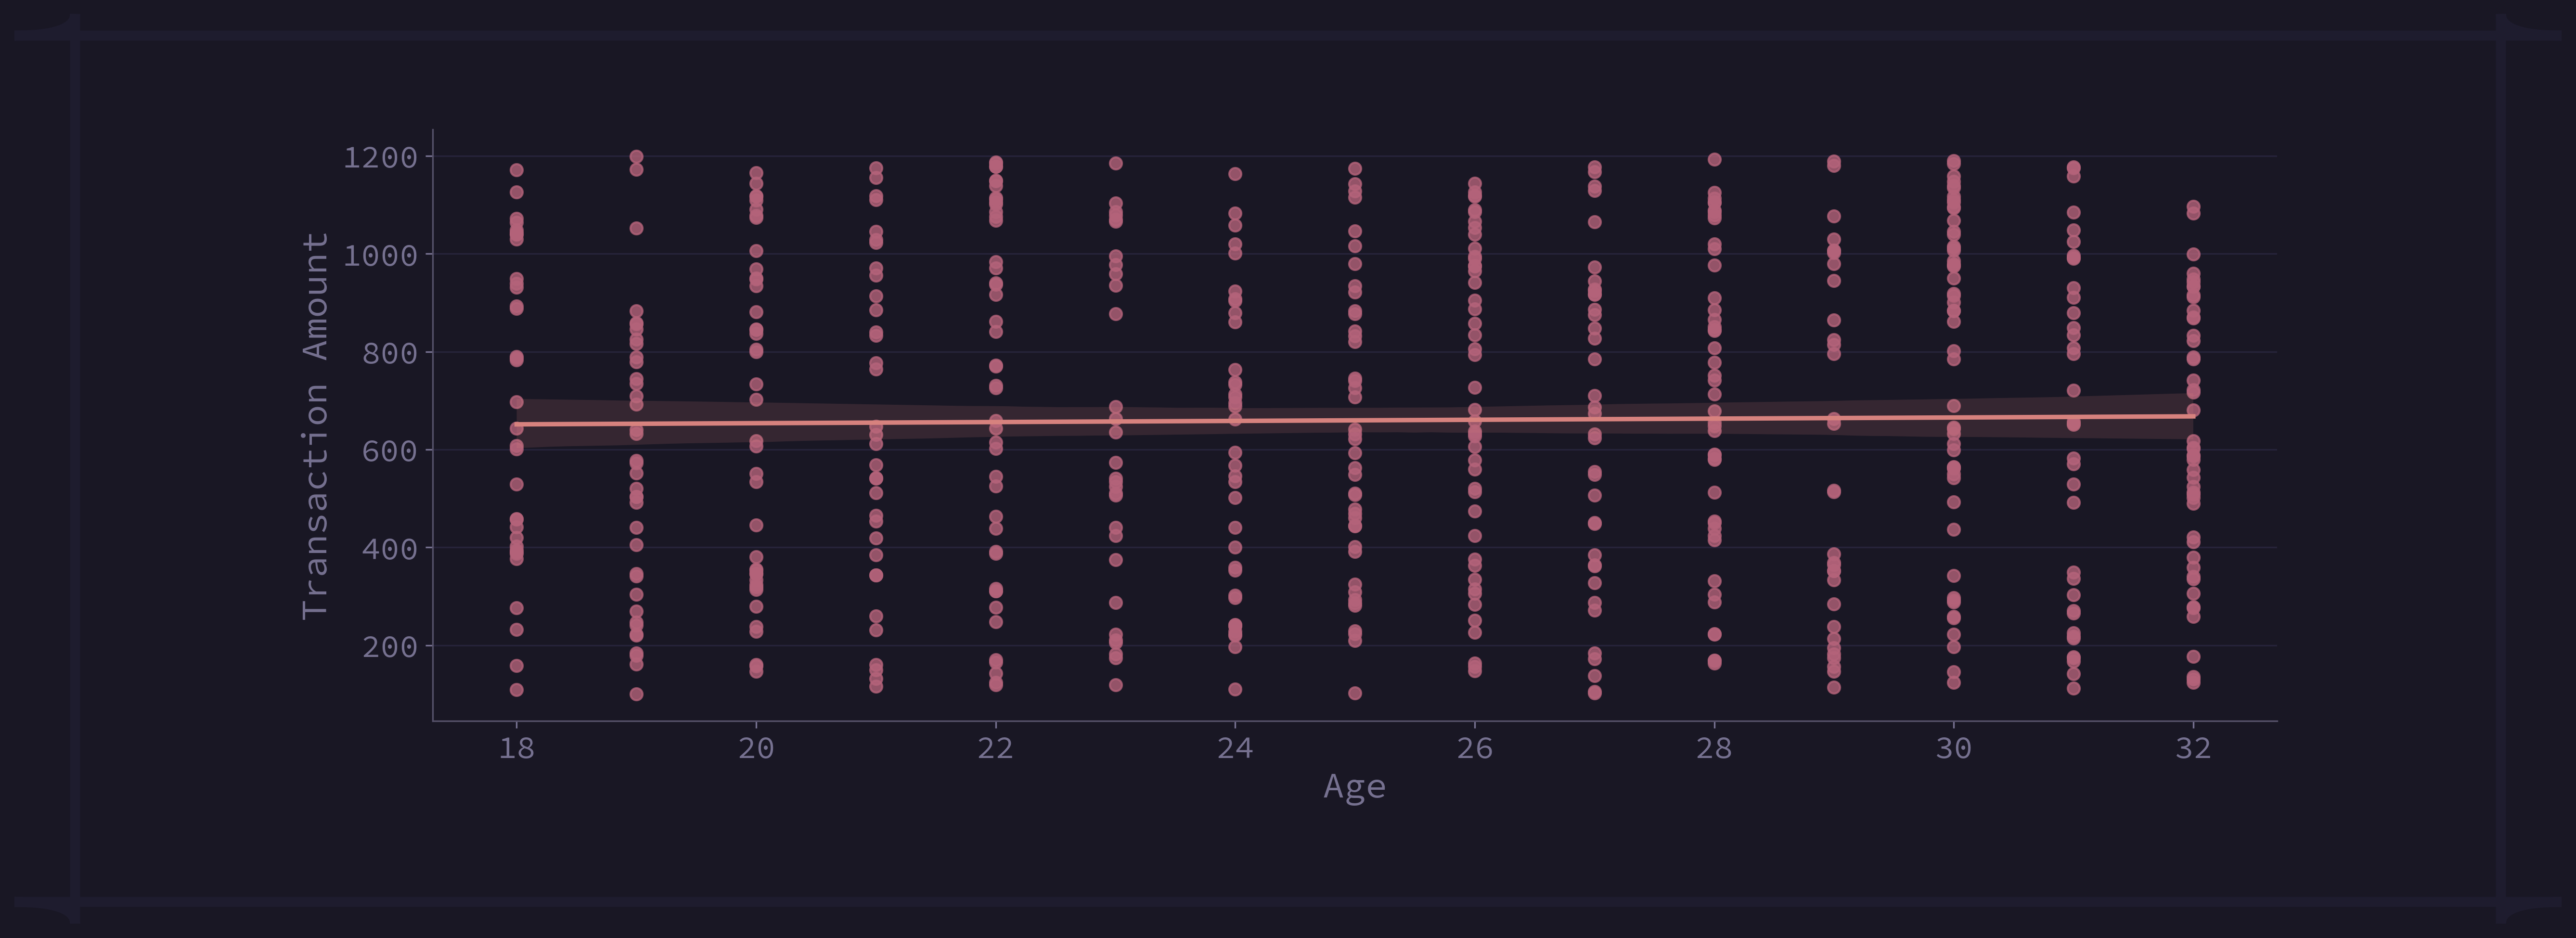The height and width of the screenshot is (938, 2576).
Task: Click x-axis tick label 20
Action: [x=756, y=748]
